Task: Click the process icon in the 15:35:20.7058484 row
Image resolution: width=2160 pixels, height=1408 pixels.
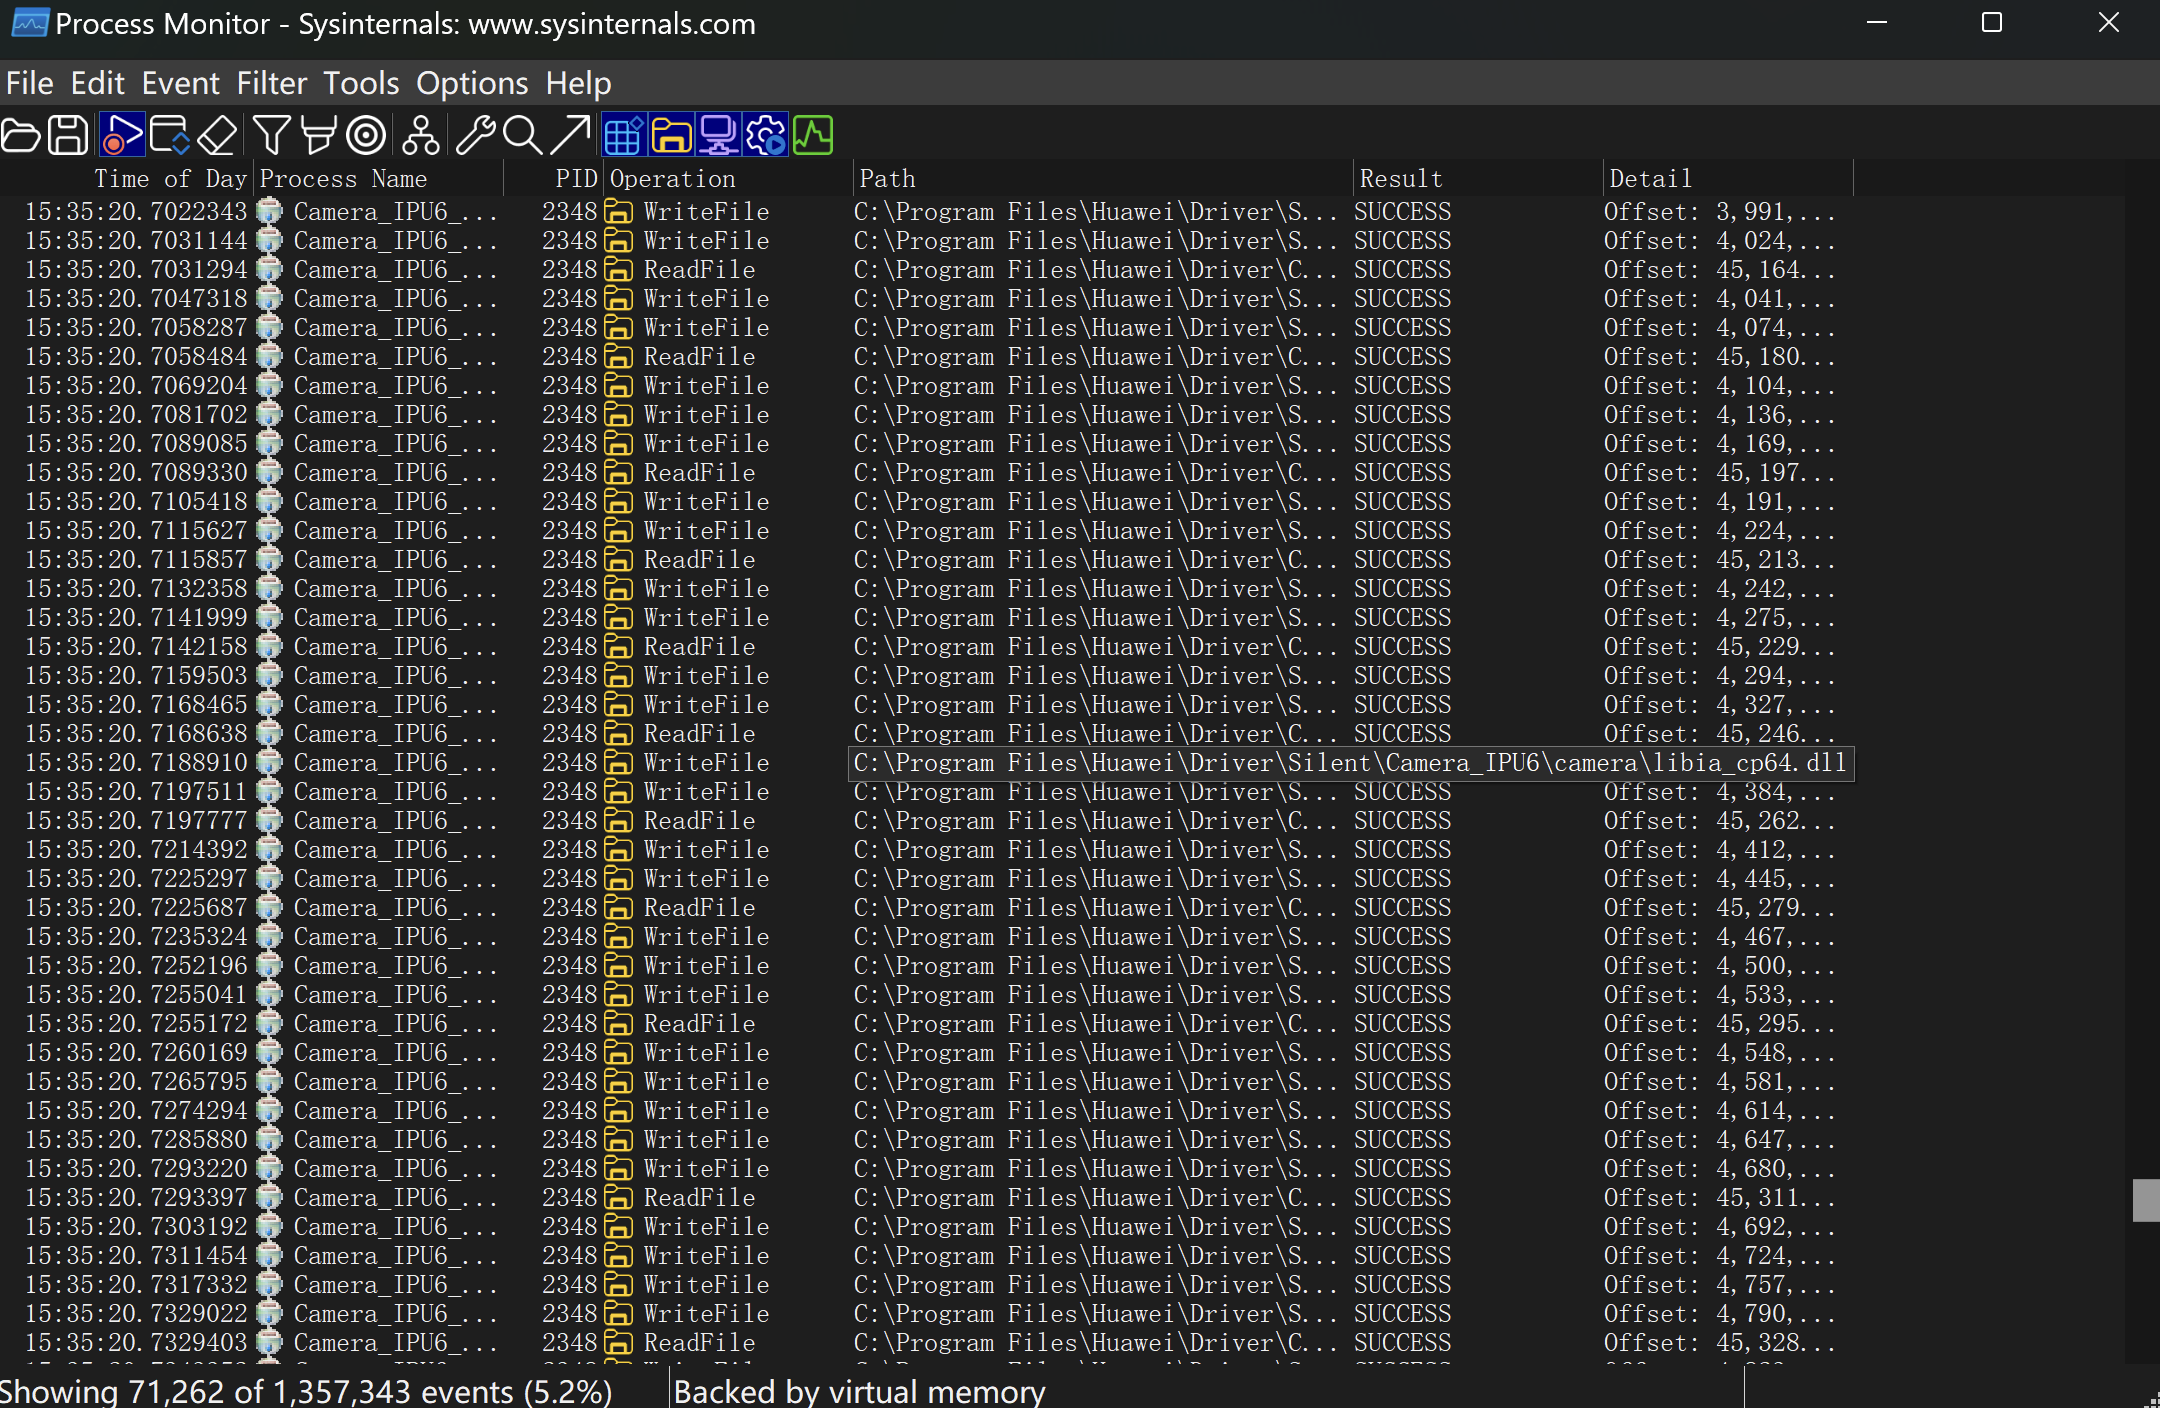Action: [x=269, y=356]
